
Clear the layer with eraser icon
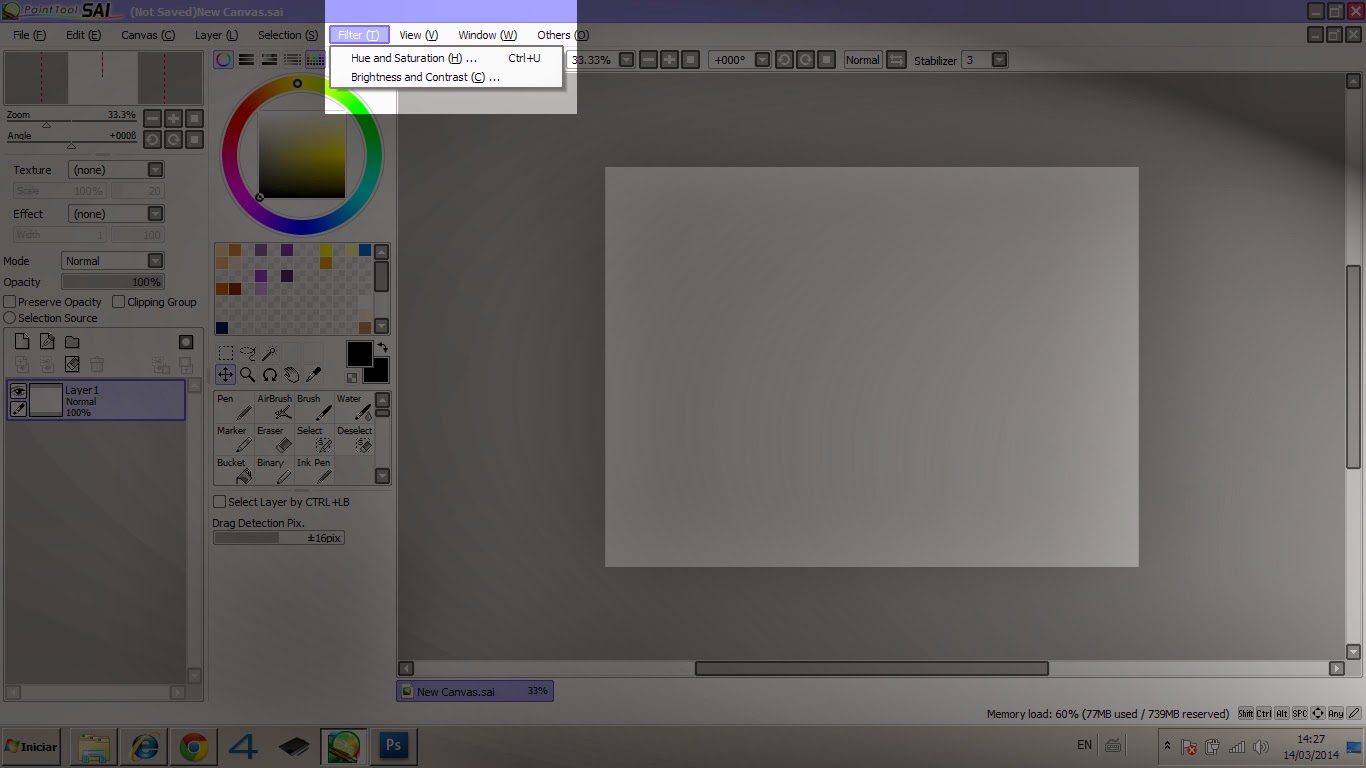click(x=72, y=365)
